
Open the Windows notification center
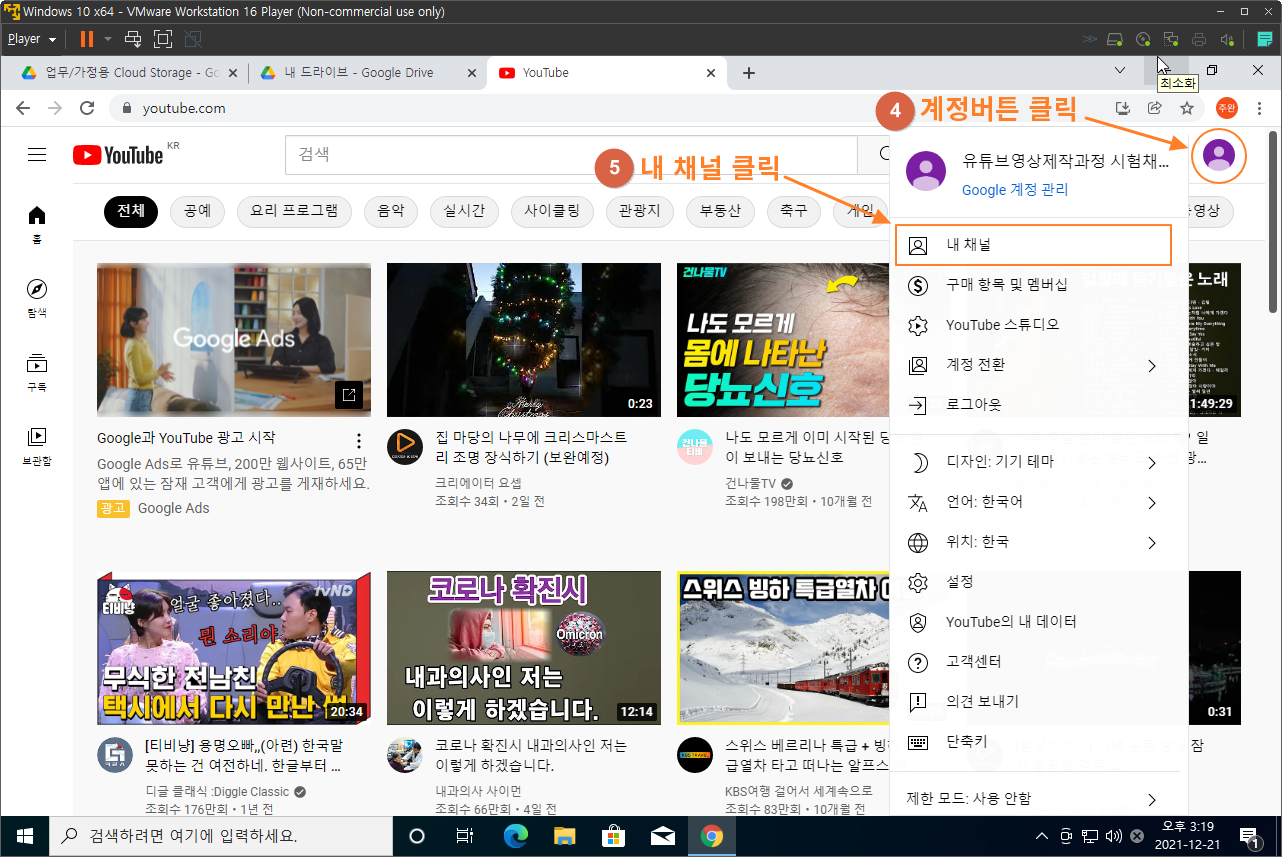1250,836
